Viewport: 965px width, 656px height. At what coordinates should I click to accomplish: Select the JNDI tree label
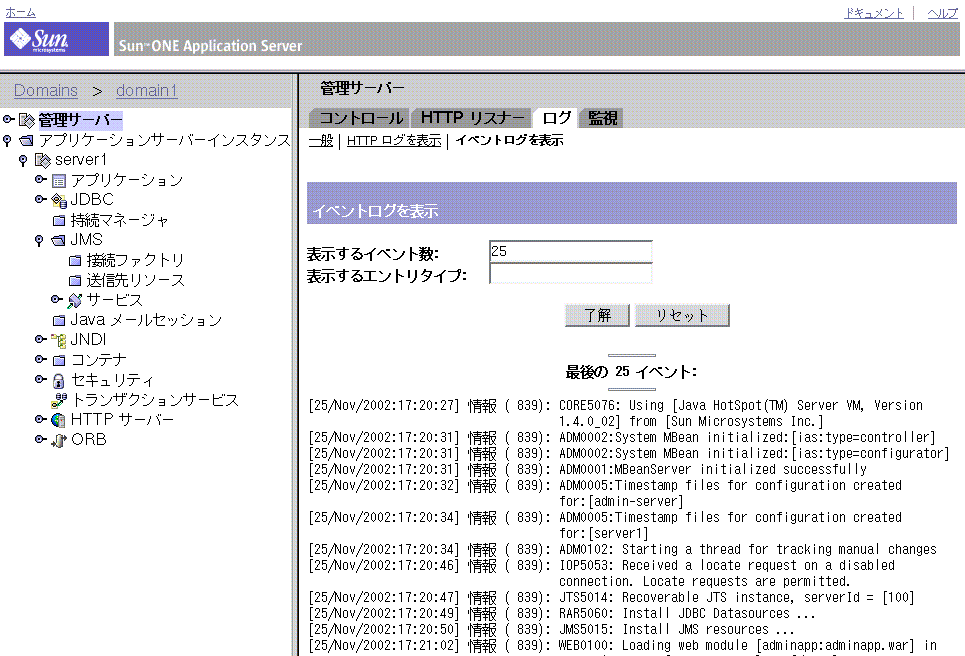click(x=88, y=340)
